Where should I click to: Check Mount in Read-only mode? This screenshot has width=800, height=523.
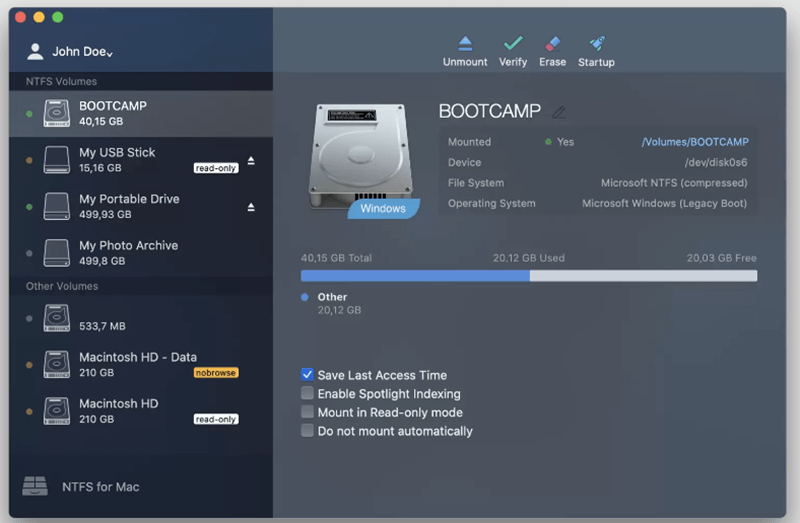[308, 412]
